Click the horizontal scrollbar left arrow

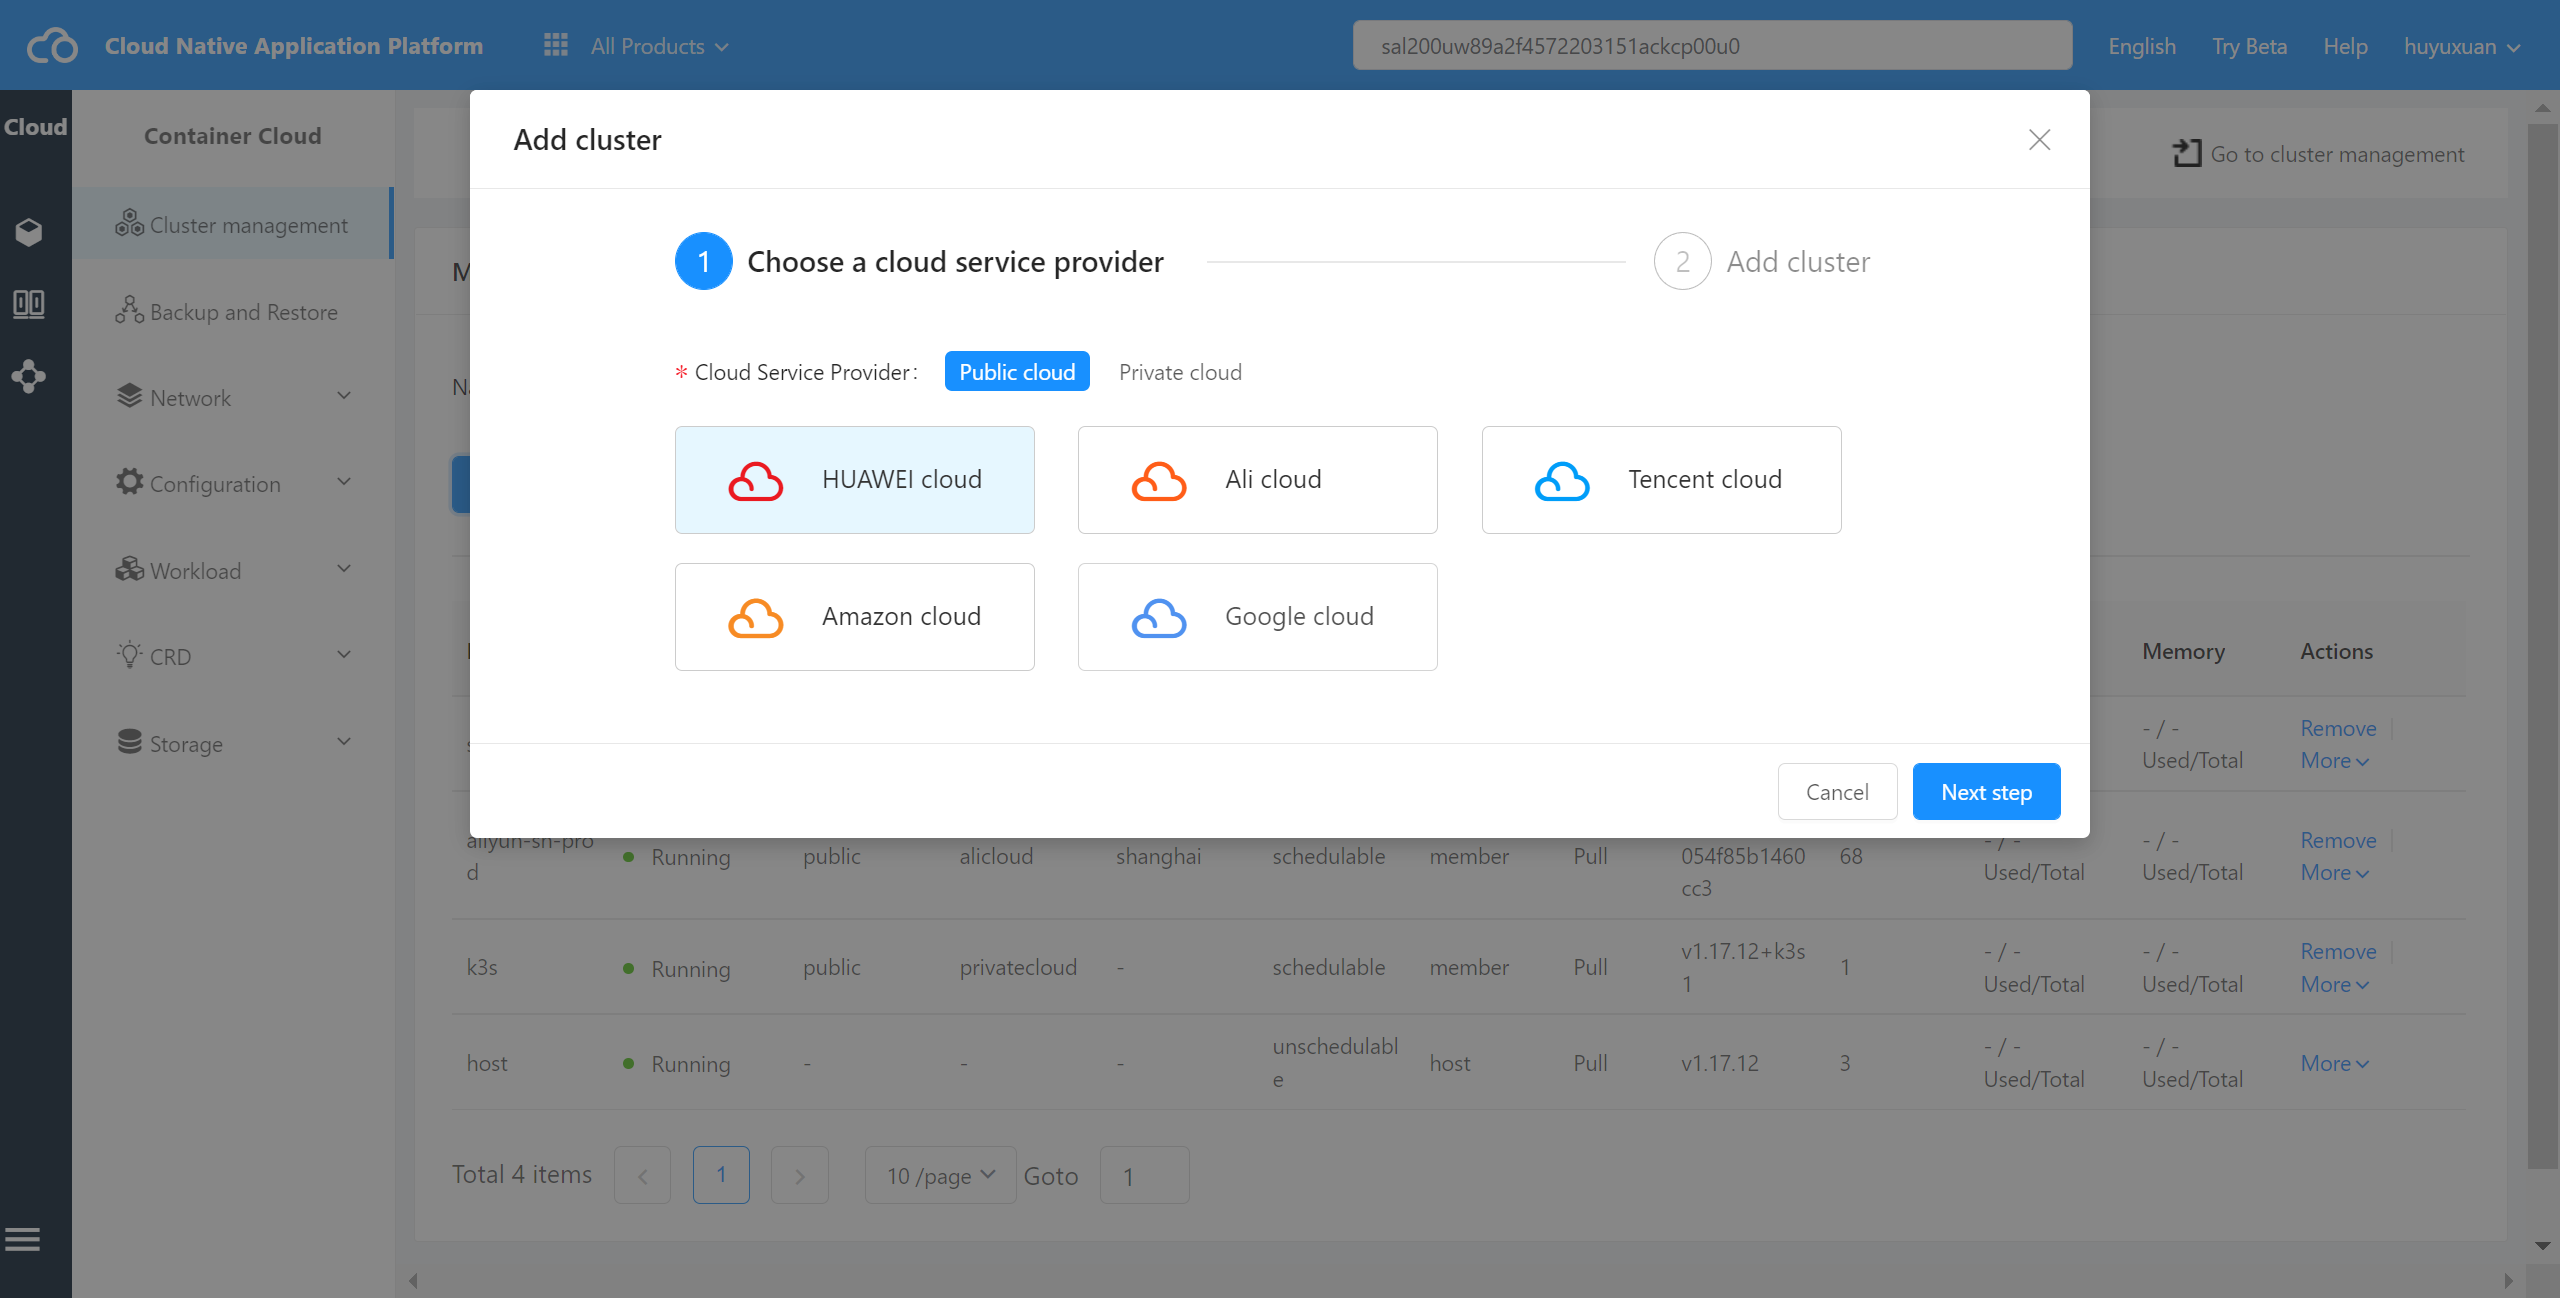tap(413, 1280)
